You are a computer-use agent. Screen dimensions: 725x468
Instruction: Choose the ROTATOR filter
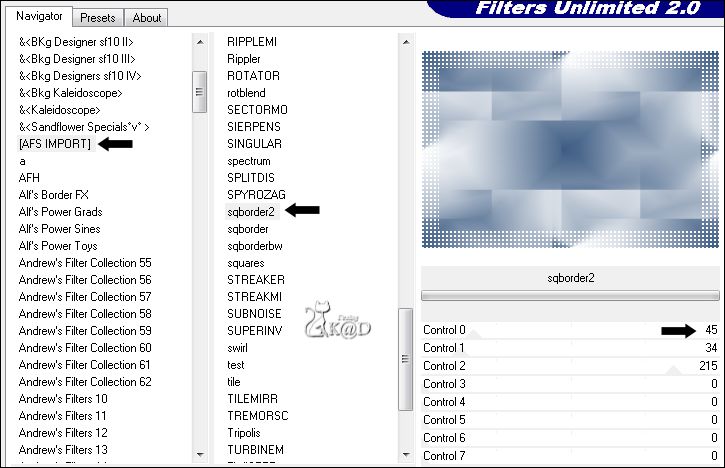(x=253, y=76)
